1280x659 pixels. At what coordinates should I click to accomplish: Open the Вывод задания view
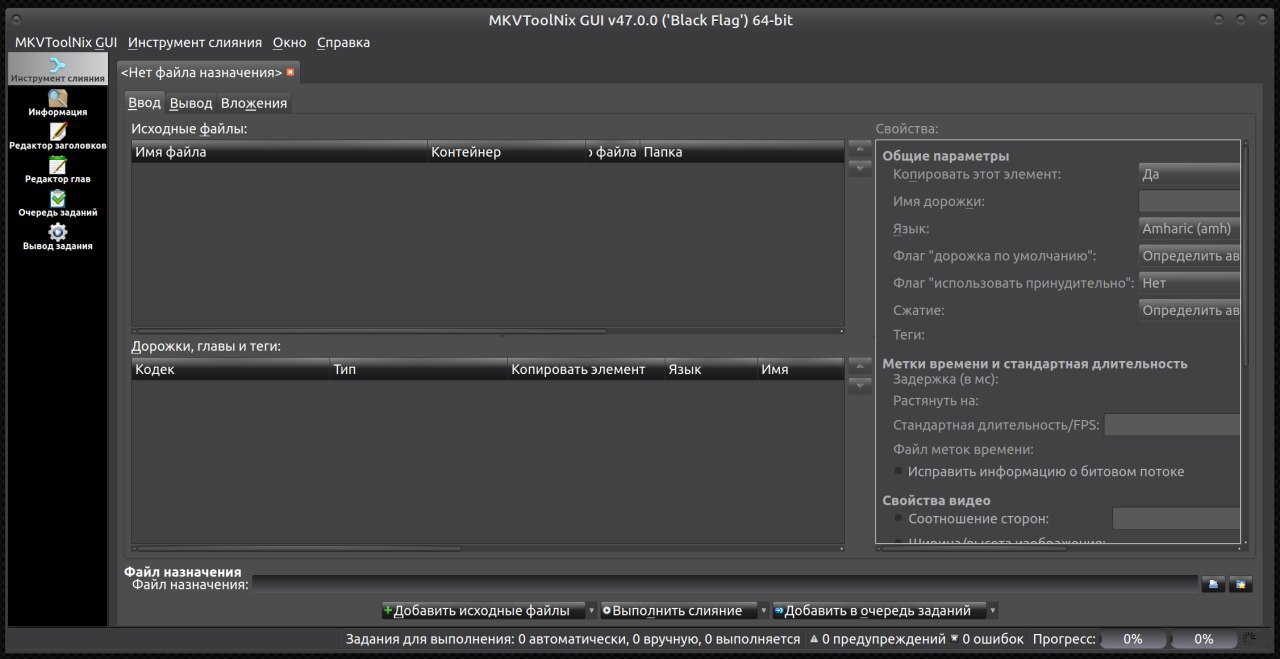58,237
